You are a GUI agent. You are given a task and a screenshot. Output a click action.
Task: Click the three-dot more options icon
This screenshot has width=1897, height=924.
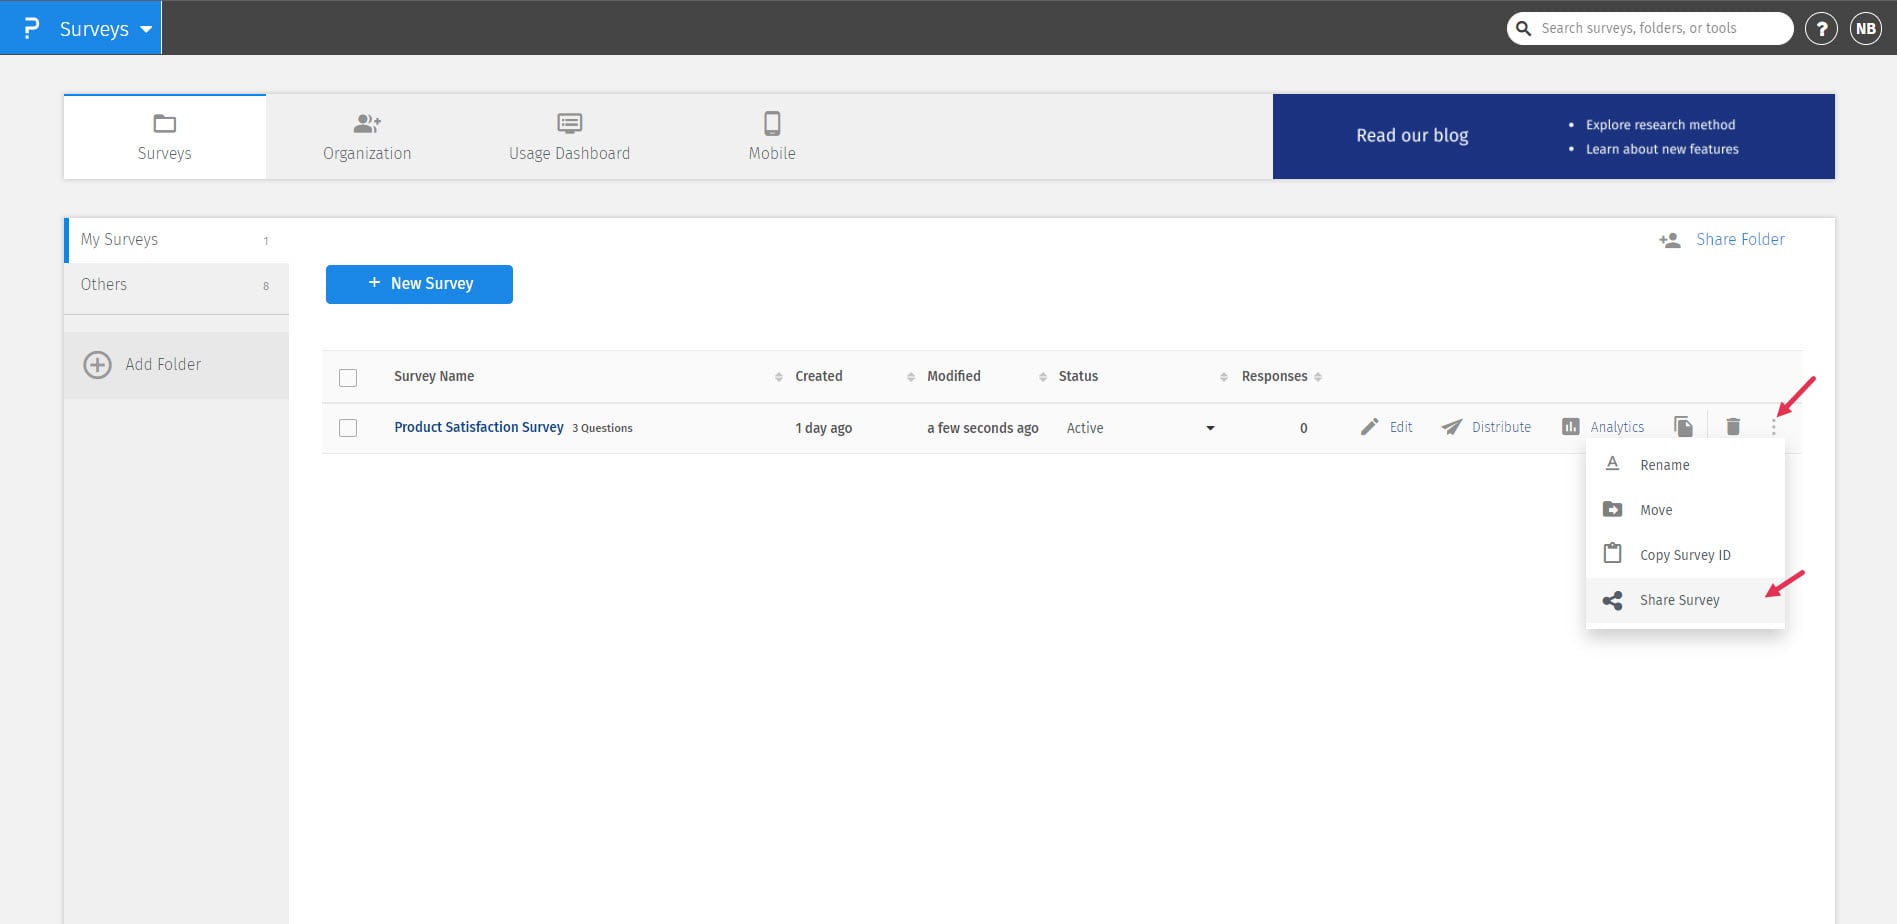pos(1774,427)
